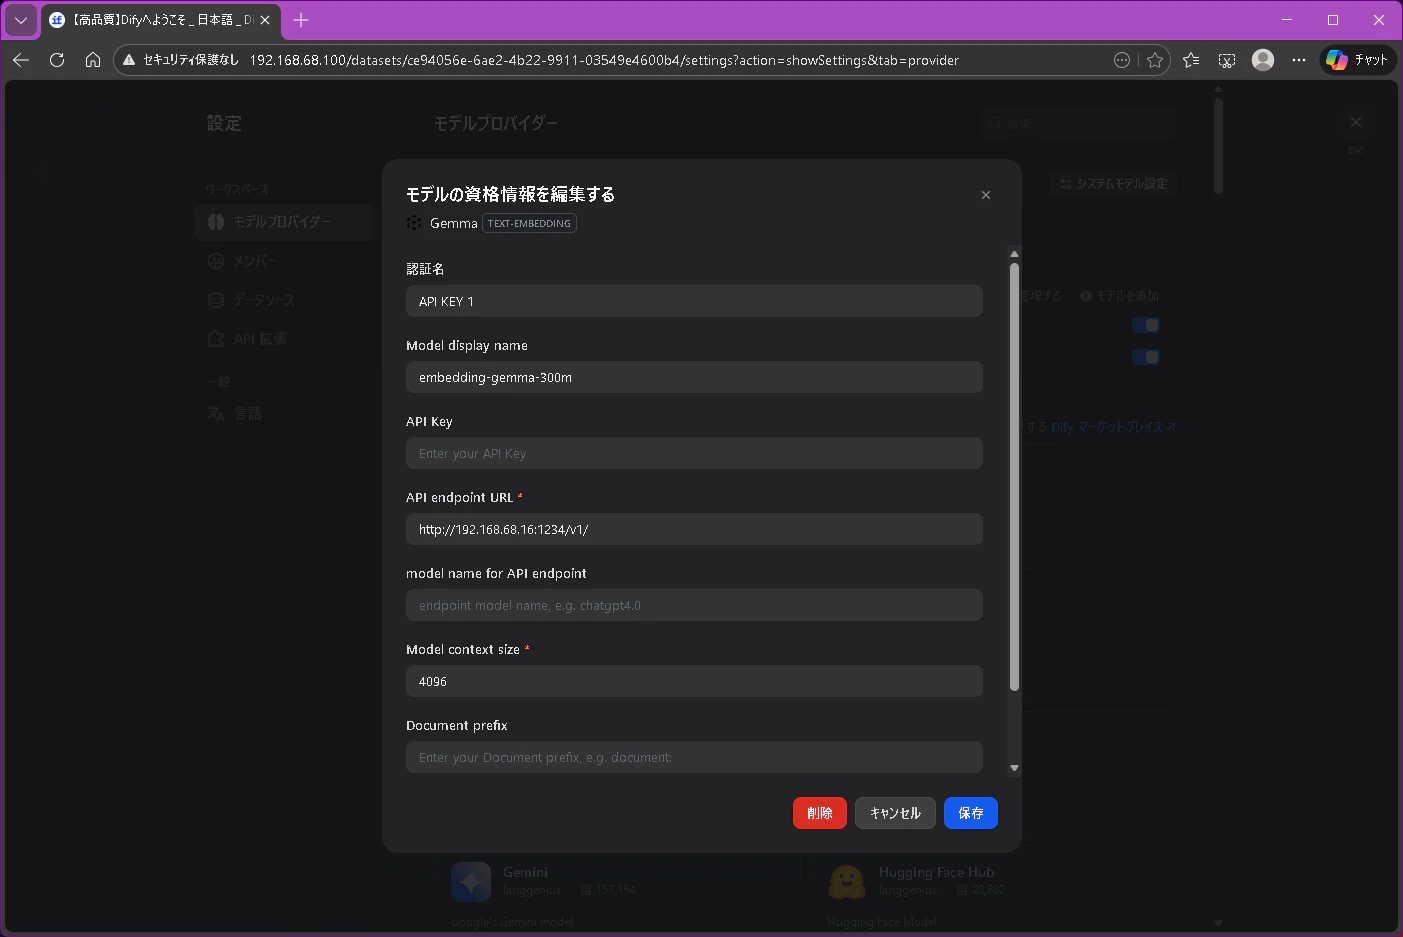This screenshot has height=937, width=1403.
Task: Click the page vertical scrollbar
Action: (1218, 145)
